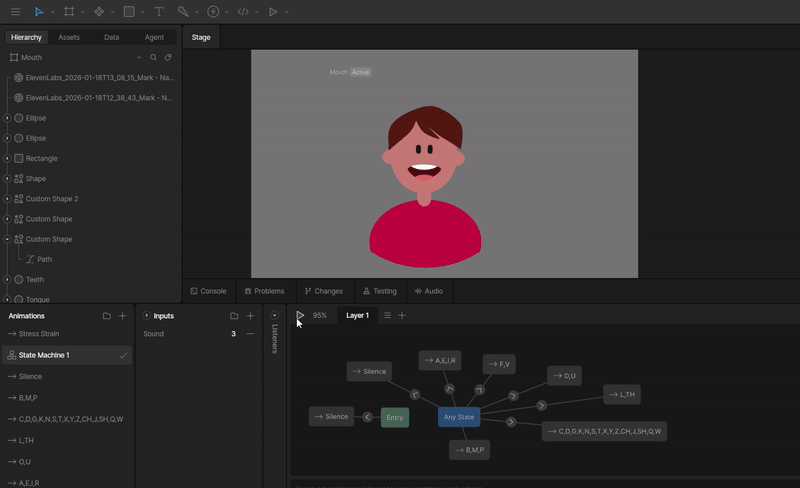Click the search icon in Hierarchy
Screen dimensions: 800x488
[x=153, y=58]
